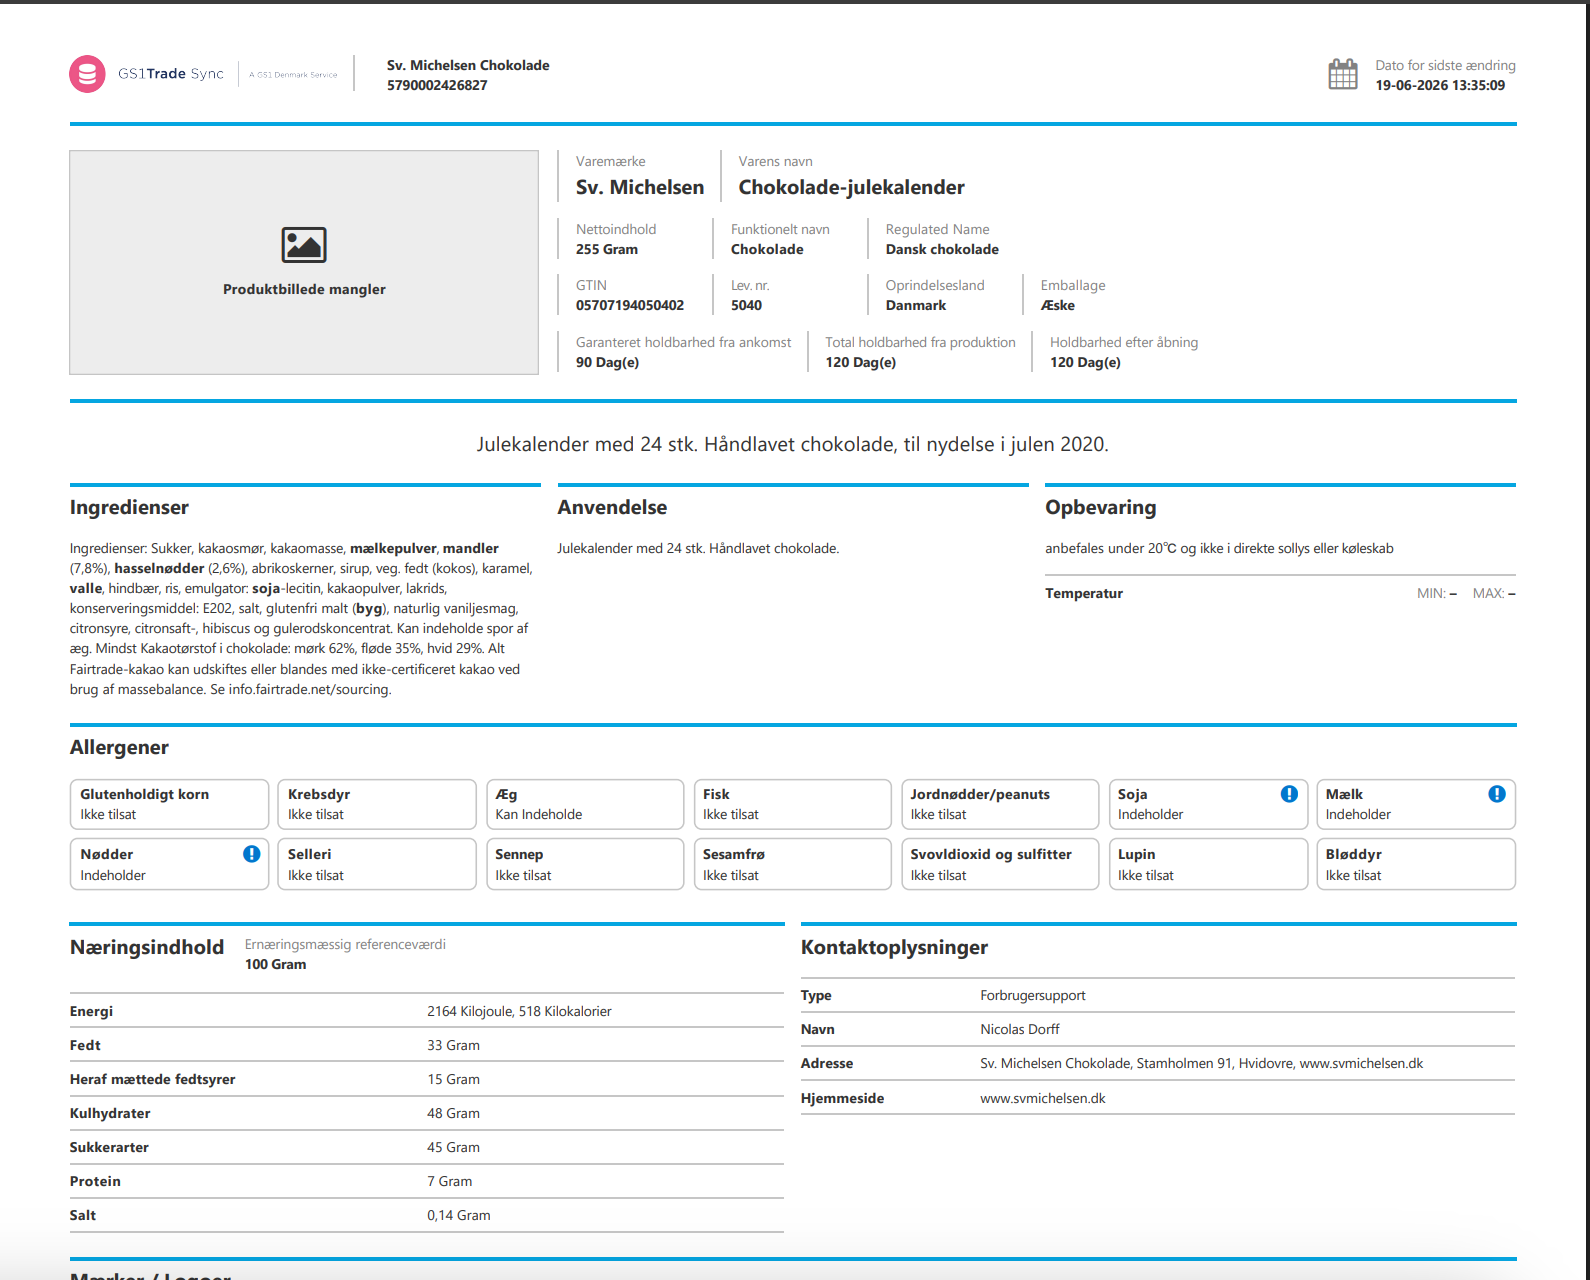Image resolution: width=1590 pixels, height=1280 pixels.
Task: Click the Emballage value Æske
Action: tap(1058, 305)
